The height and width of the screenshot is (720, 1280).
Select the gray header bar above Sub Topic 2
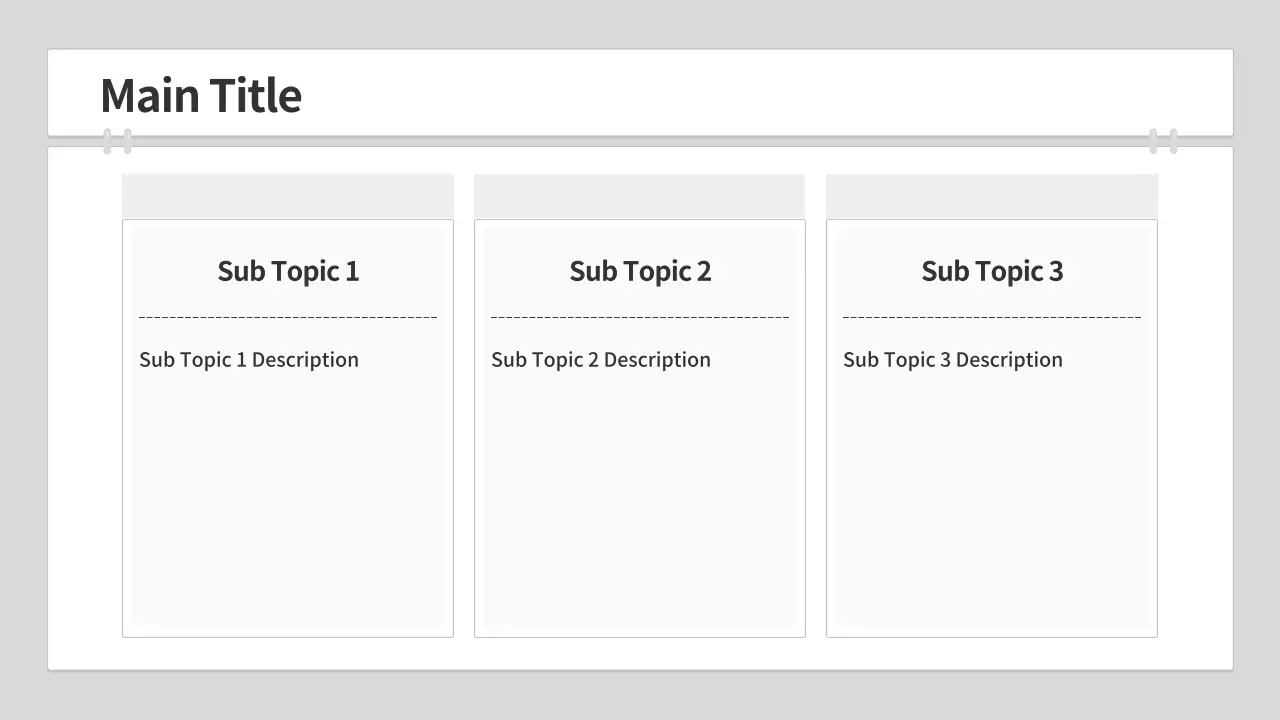640,196
